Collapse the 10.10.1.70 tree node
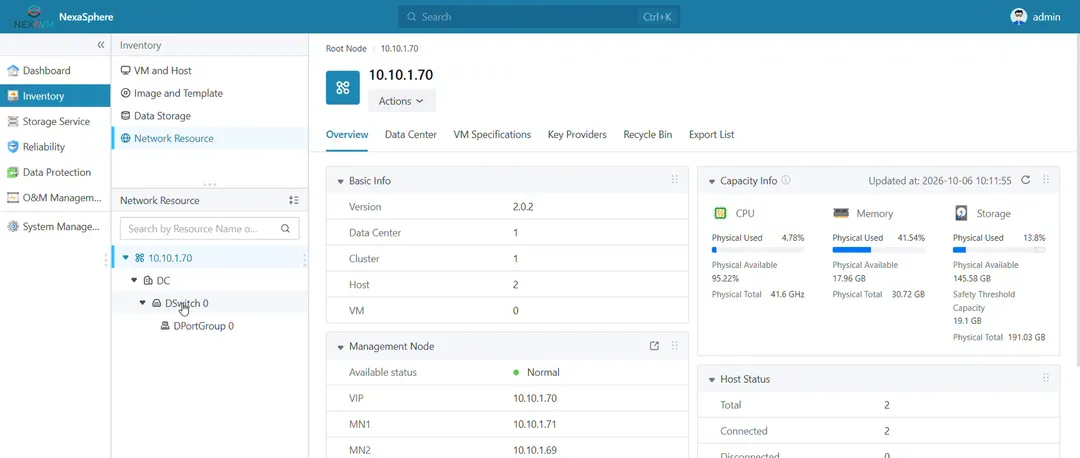 pos(125,258)
